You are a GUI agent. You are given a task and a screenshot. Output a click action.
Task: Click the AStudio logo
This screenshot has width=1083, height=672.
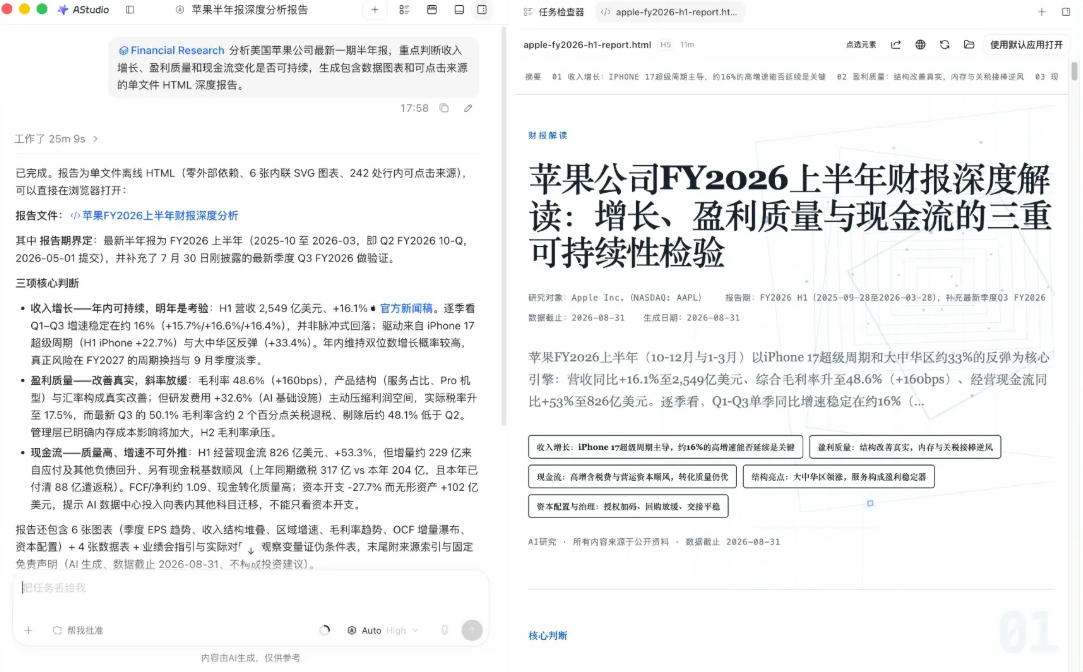(x=84, y=10)
